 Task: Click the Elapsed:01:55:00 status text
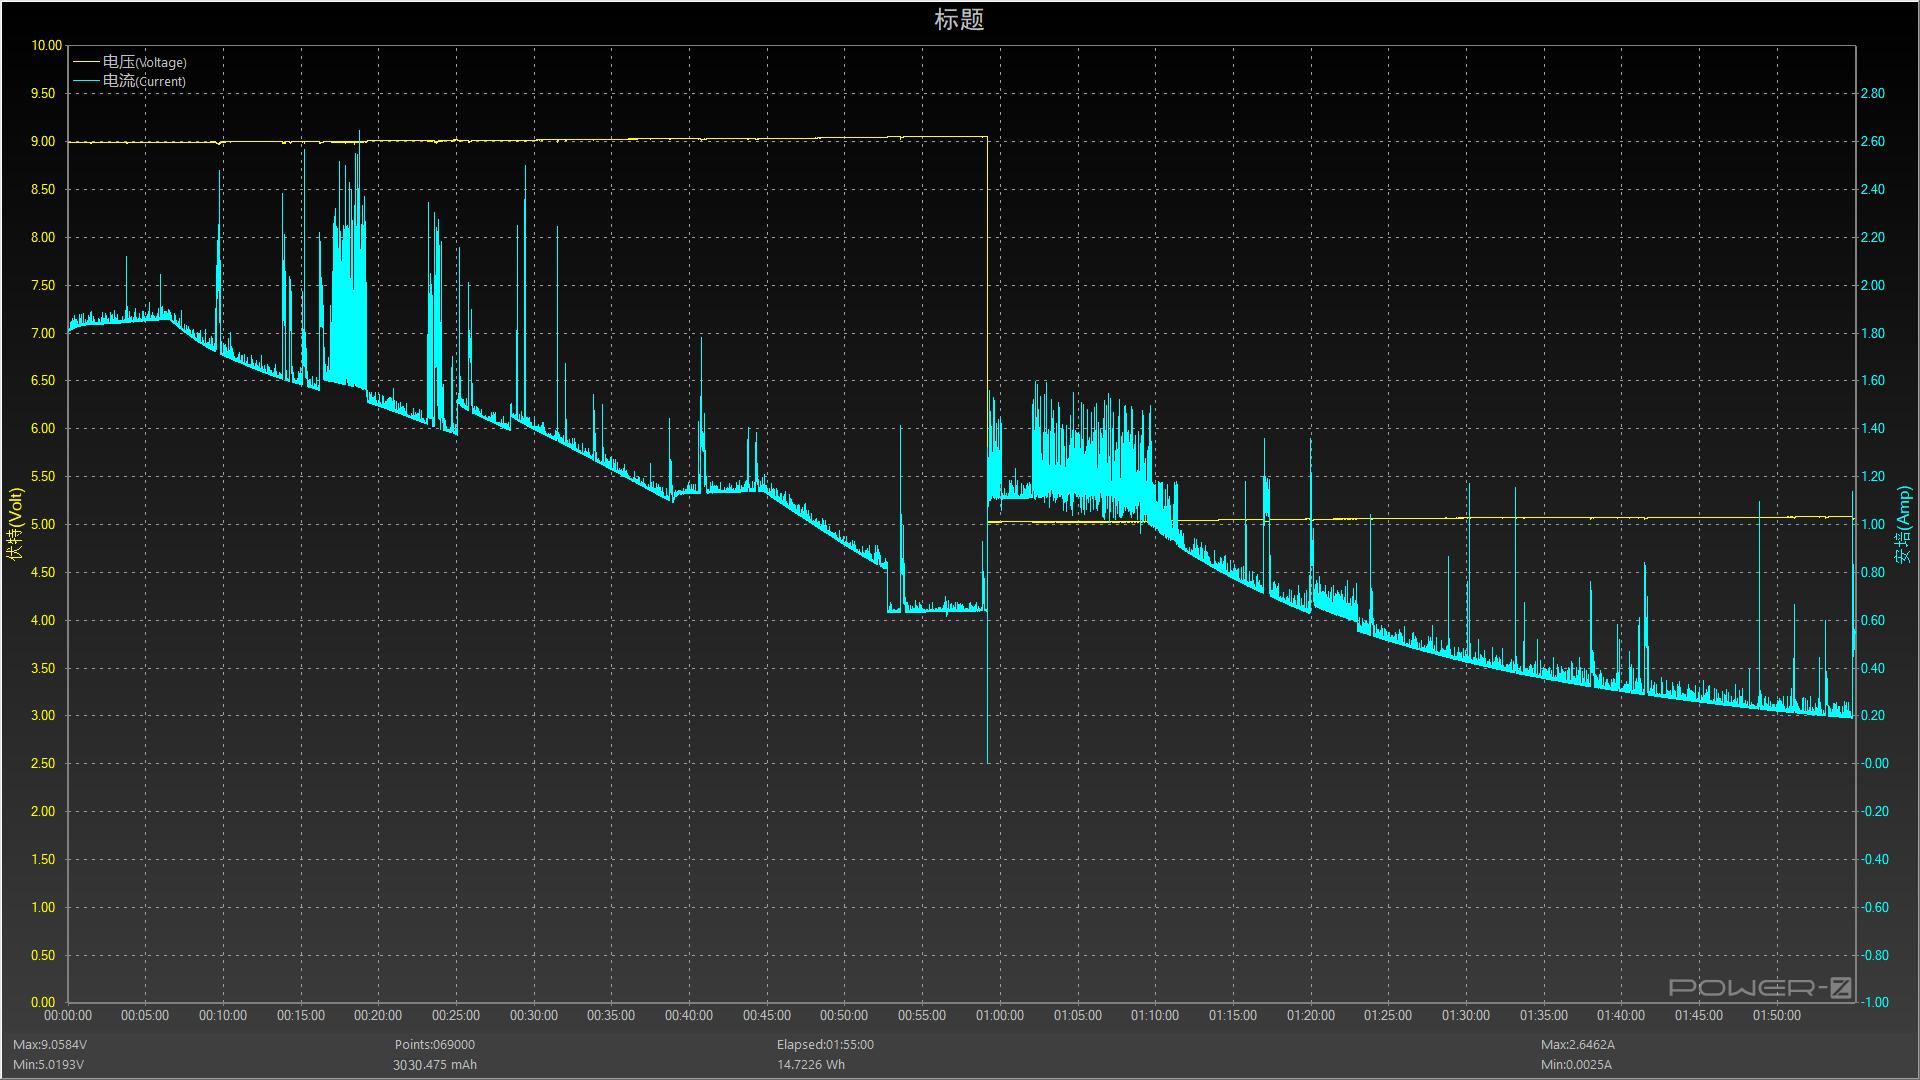(825, 1044)
